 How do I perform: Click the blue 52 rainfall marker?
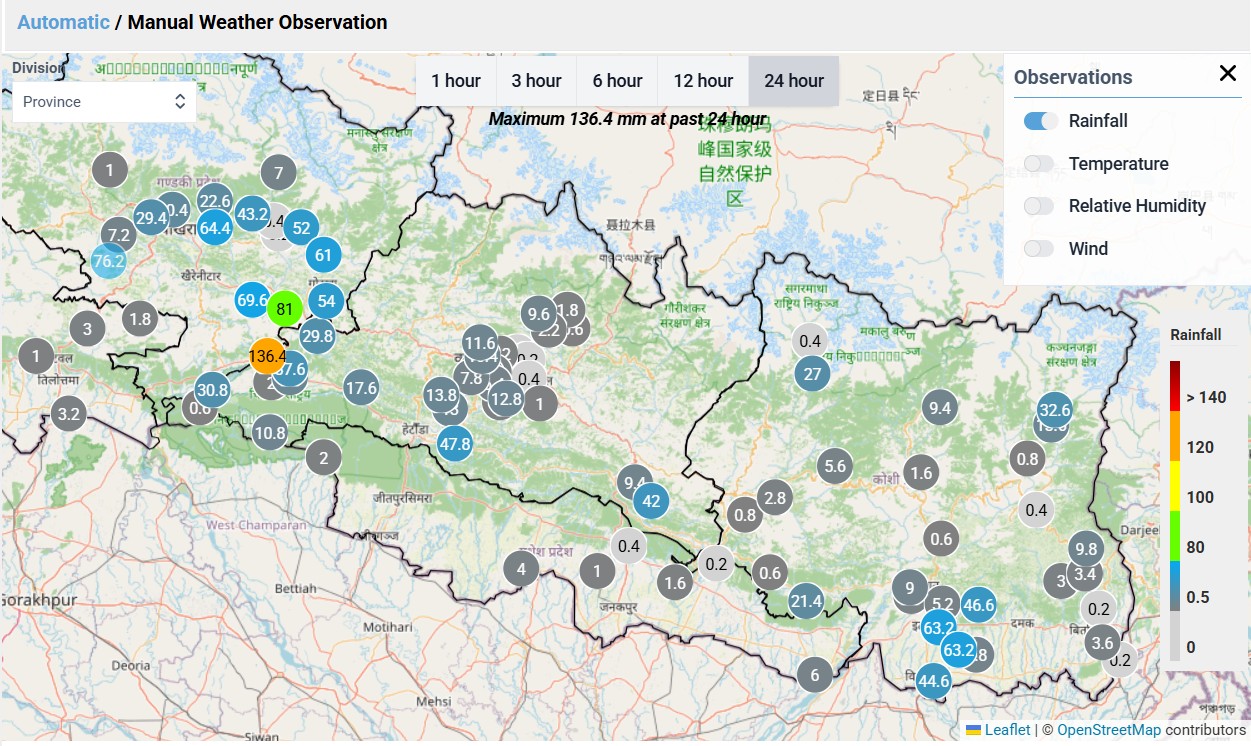coord(301,228)
